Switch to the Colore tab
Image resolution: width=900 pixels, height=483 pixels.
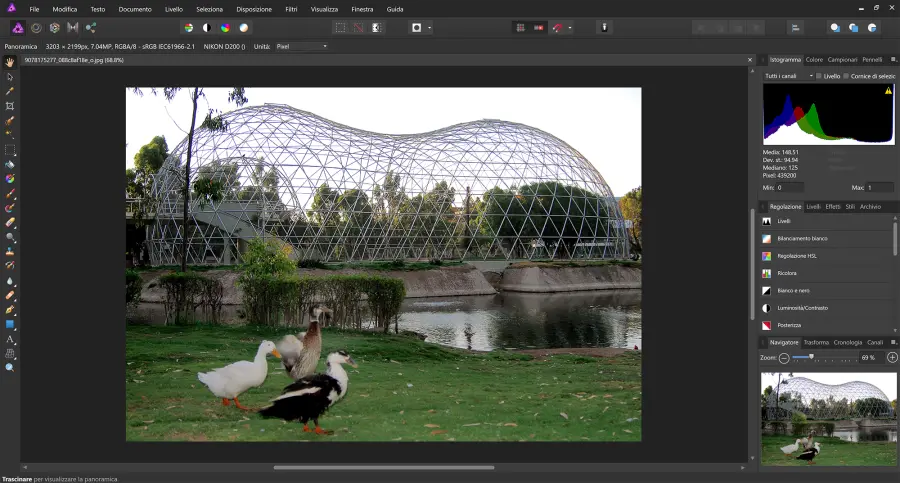point(814,60)
